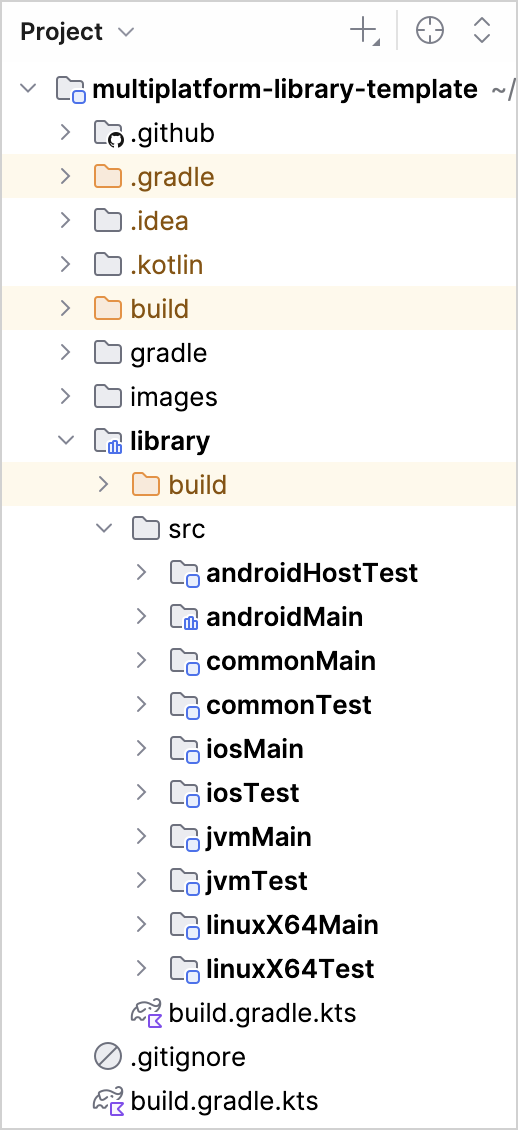Collapse the multiplatform-library-template root node
Screen dimensions: 518x1130
[28, 89]
